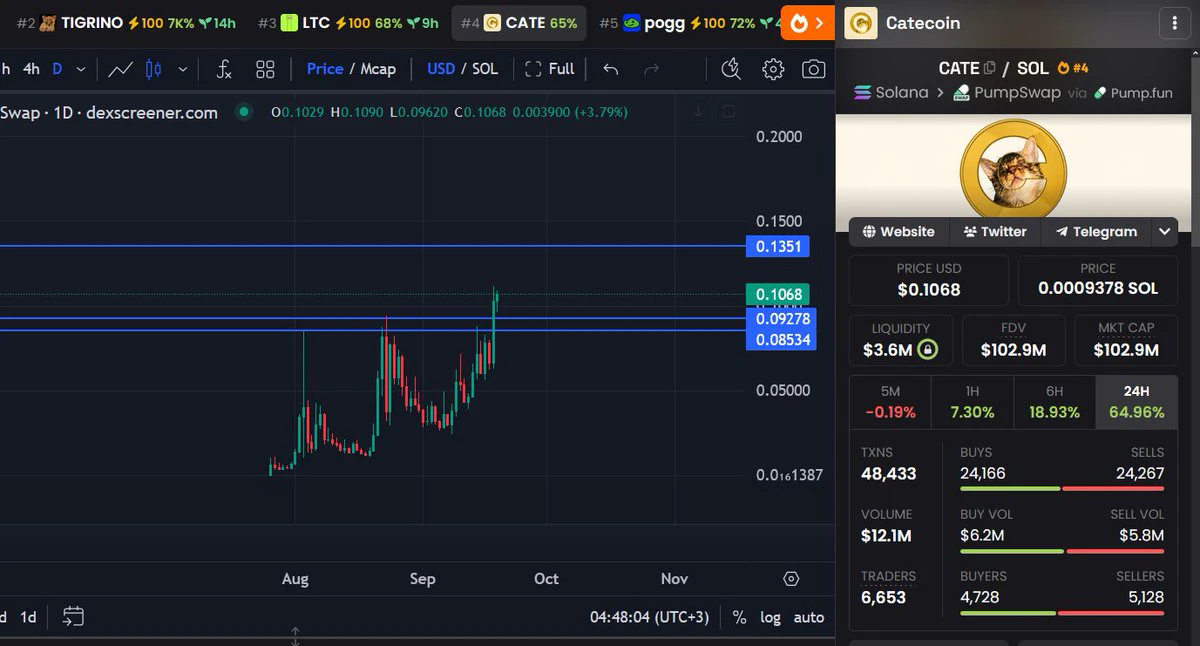This screenshot has width=1200, height=646.
Task: Select the 4h timeframe
Action: point(32,69)
